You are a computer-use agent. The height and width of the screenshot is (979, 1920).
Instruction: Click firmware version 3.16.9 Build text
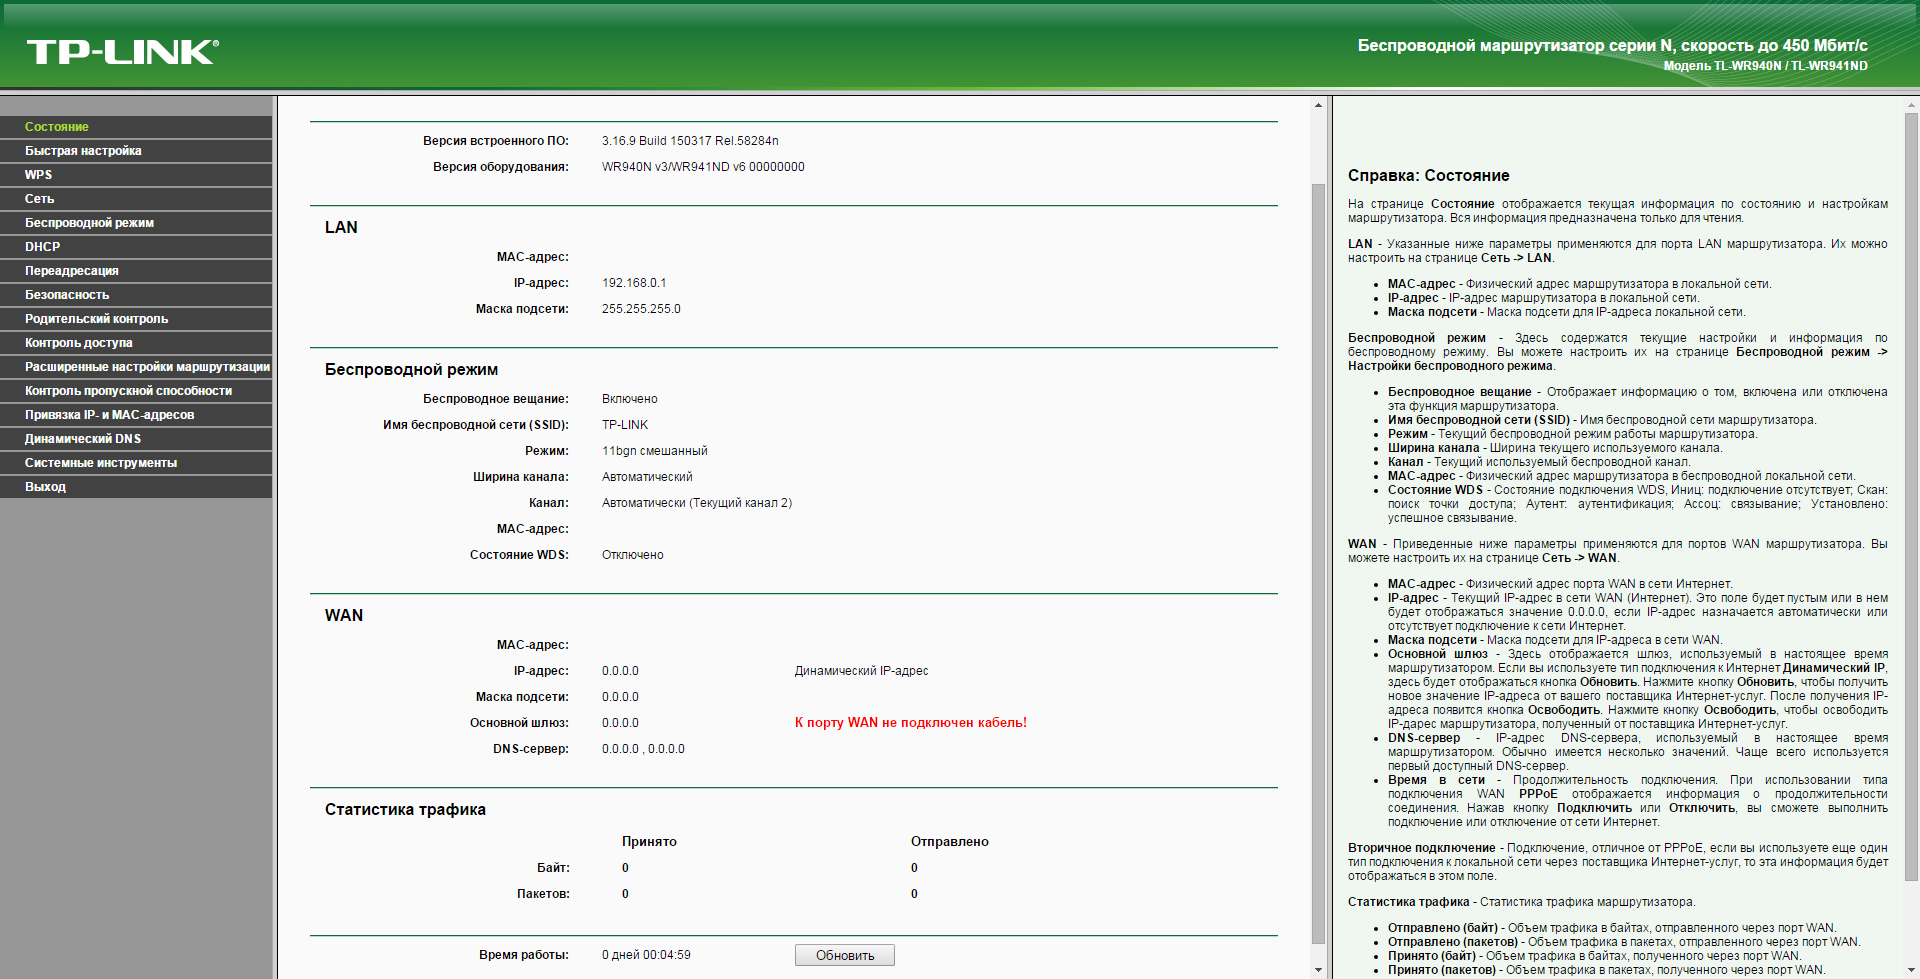(x=690, y=141)
